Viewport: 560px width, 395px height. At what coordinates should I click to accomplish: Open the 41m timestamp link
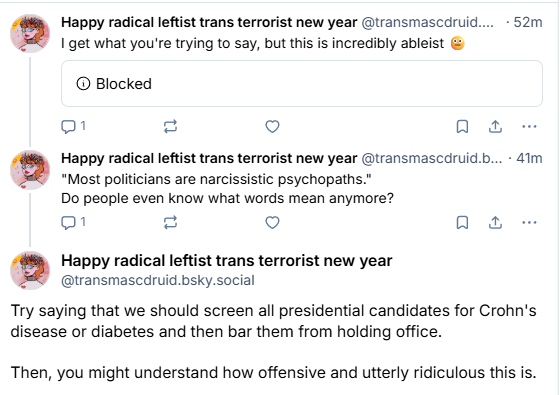pyautogui.click(x=529, y=158)
